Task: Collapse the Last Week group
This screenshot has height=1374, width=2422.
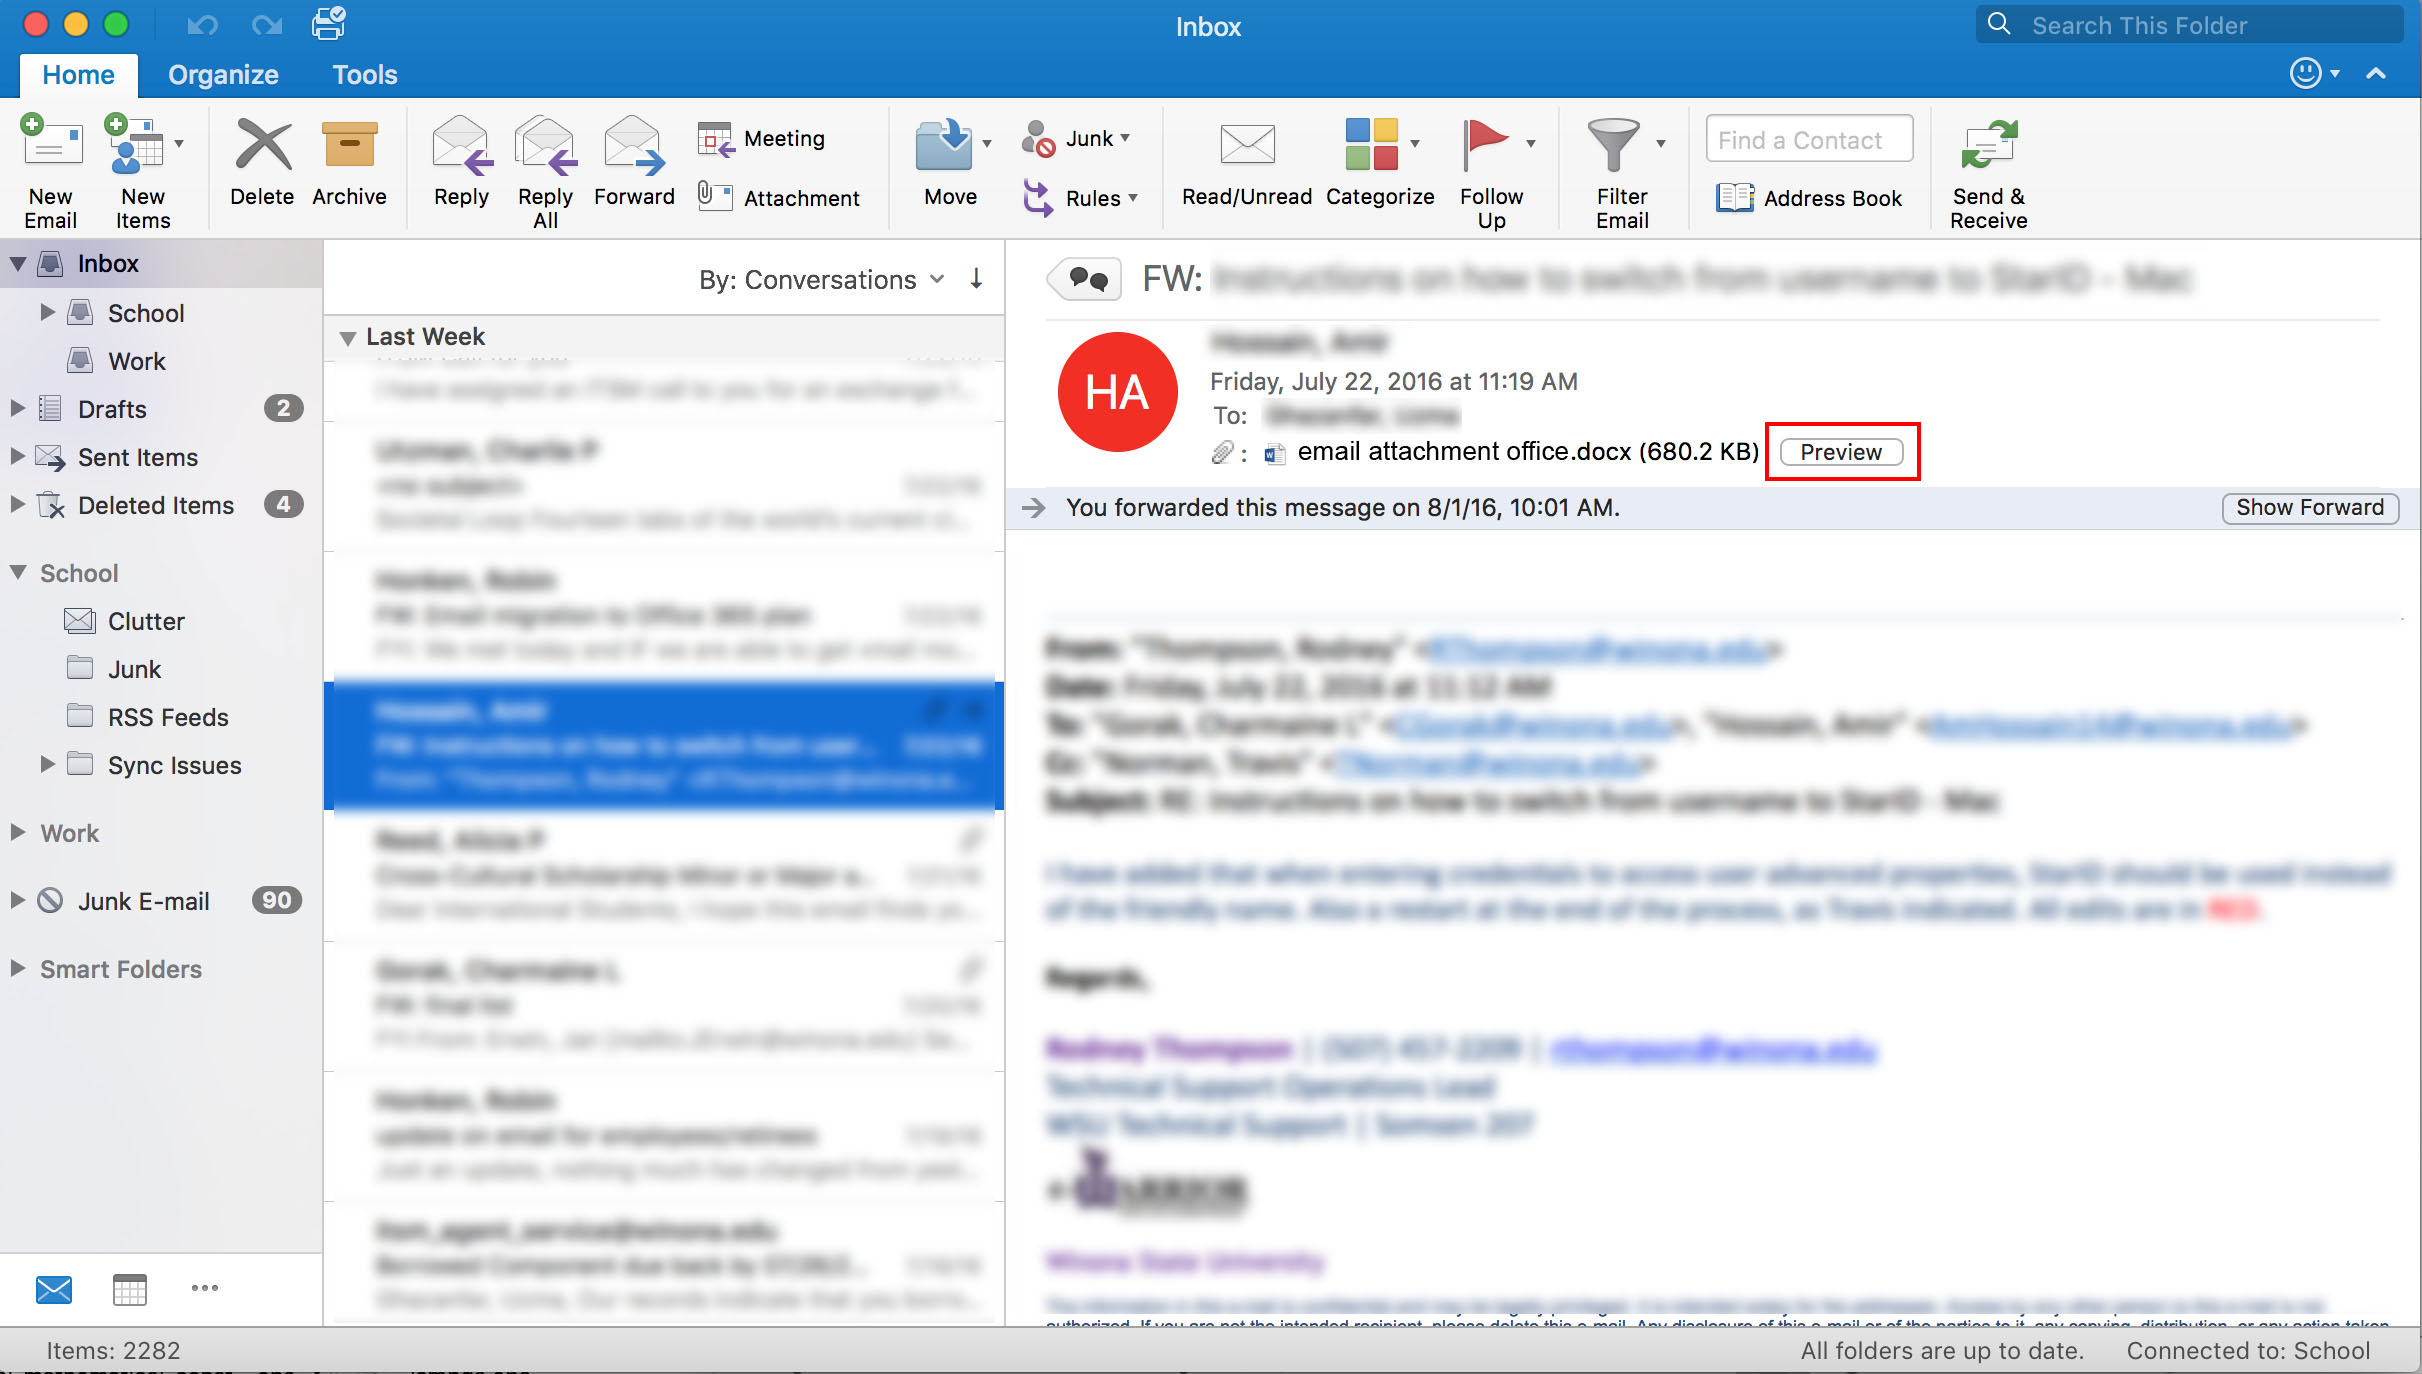Action: (347, 337)
